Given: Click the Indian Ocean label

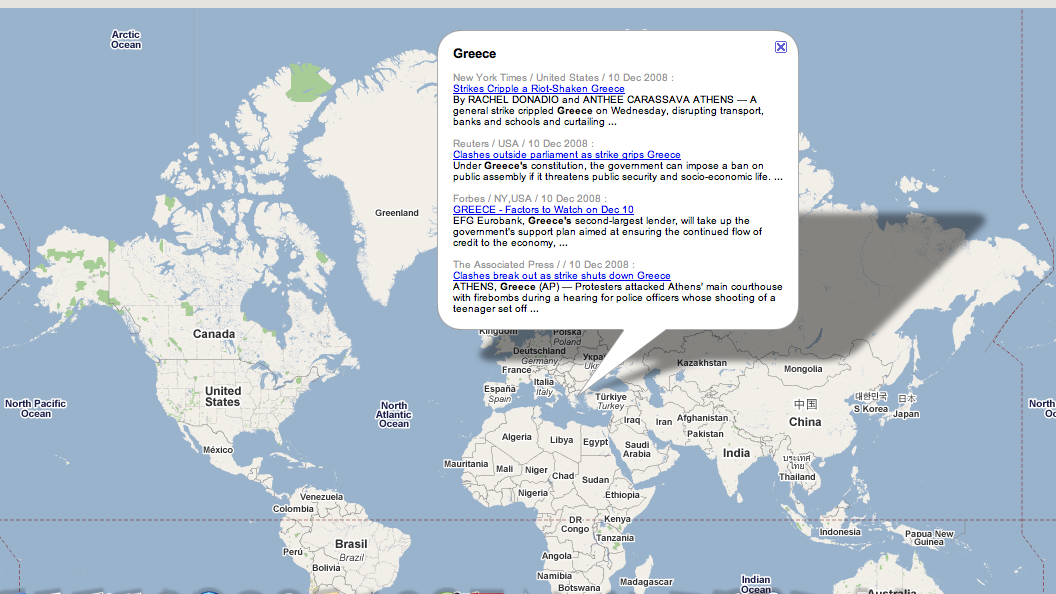Looking at the screenshot, I should pyautogui.click(x=756, y=585).
